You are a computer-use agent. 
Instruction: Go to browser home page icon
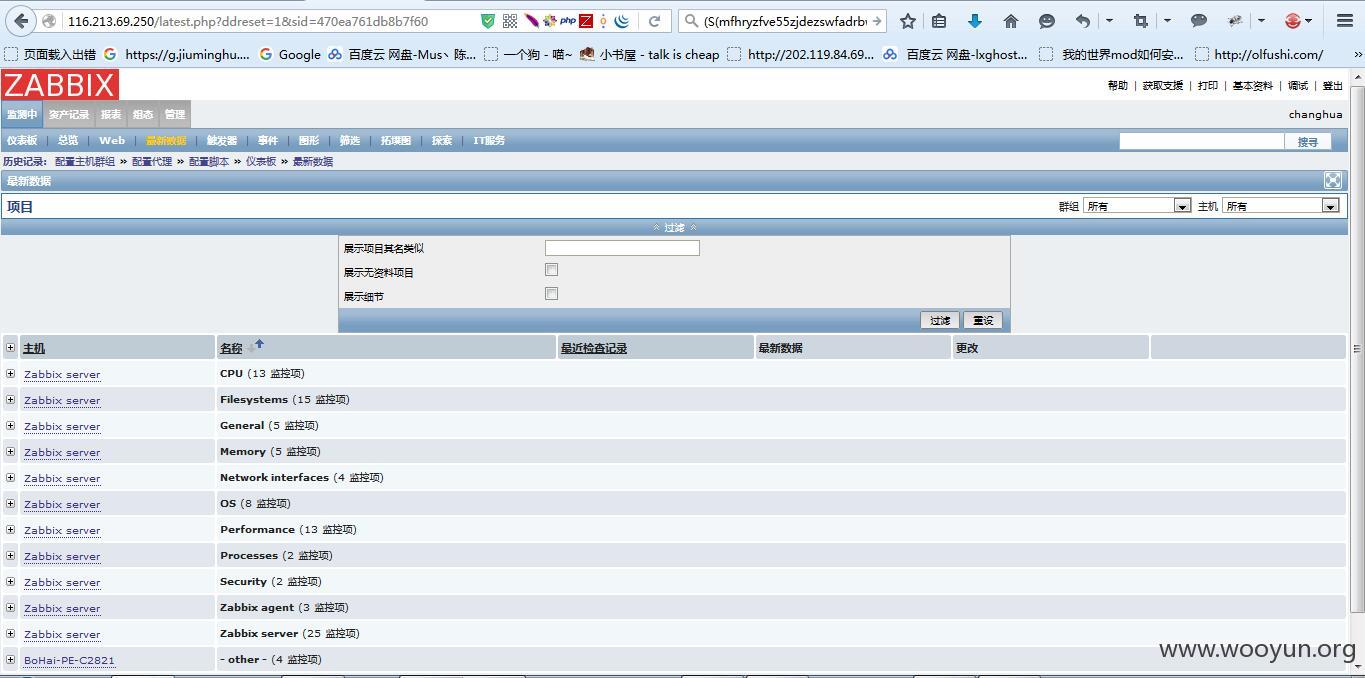click(x=1011, y=21)
